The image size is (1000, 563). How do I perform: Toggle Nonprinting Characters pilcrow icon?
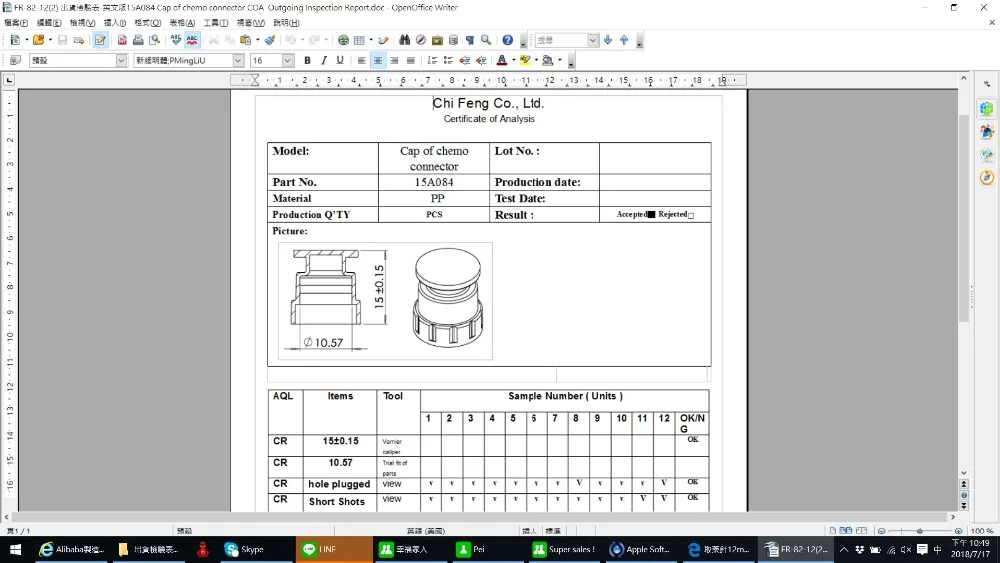coord(469,40)
